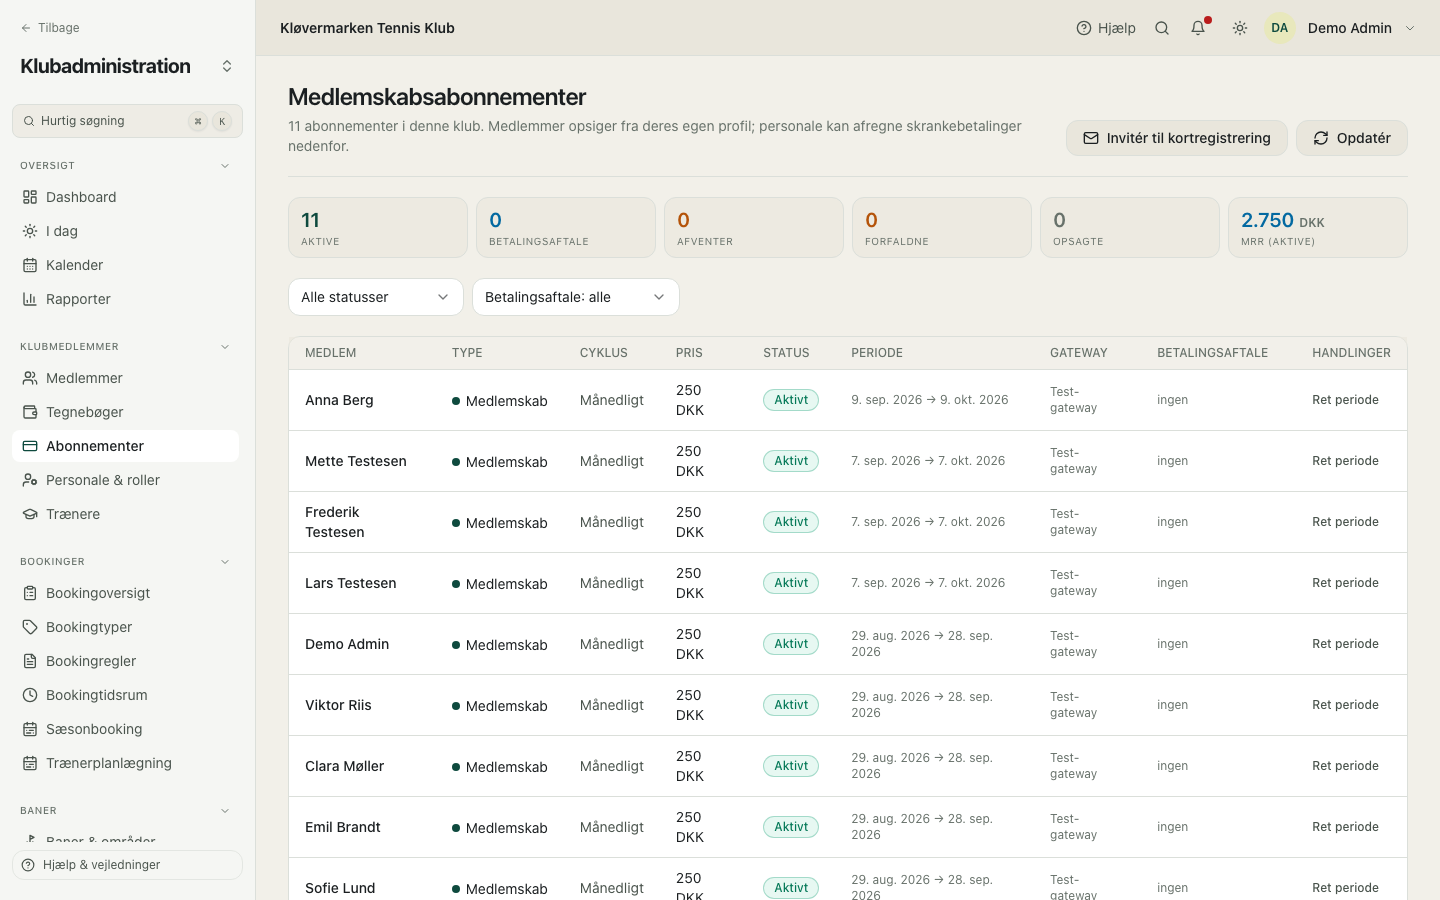1440x900 pixels.
Task: Open the Klubadministration switcher chevrons
Action: point(227,66)
